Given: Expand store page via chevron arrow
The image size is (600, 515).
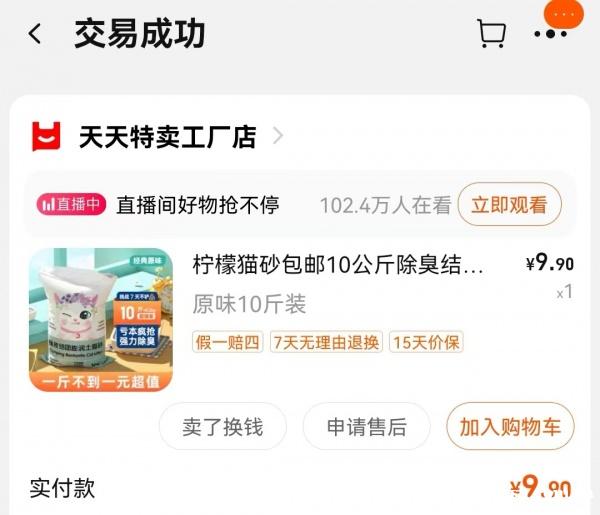Looking at the screenshot, I should pos(278,136).
